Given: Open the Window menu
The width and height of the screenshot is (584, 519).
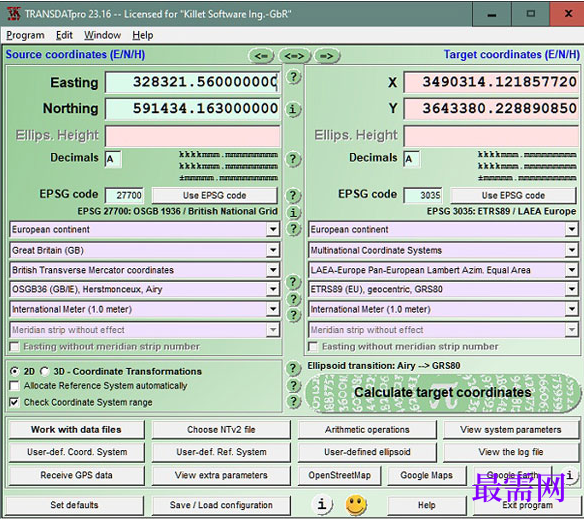Looking at the screenshot, I should click(x=102, y=35).
